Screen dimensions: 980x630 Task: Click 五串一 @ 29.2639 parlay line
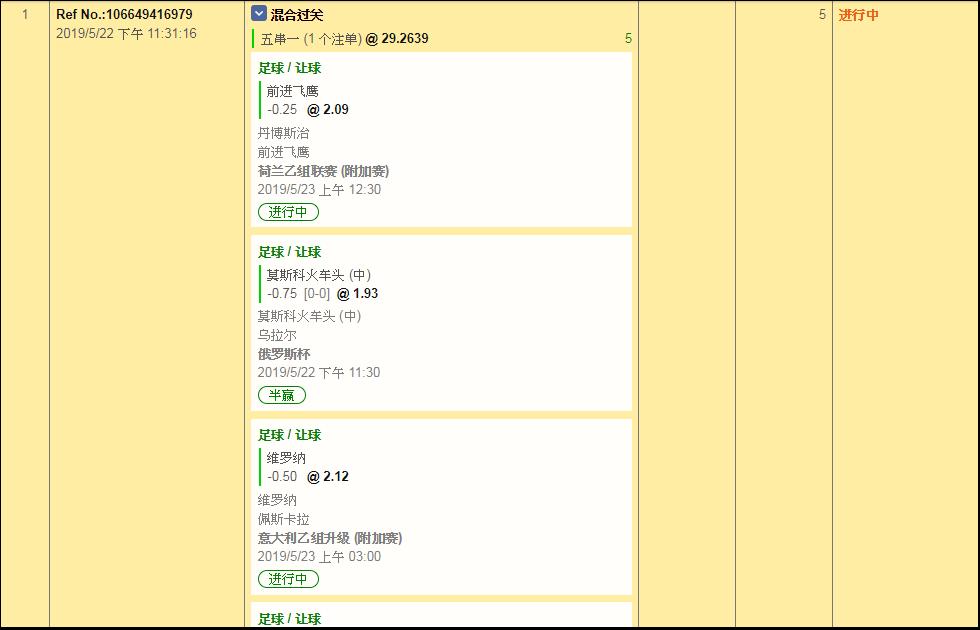click(344, 39)
